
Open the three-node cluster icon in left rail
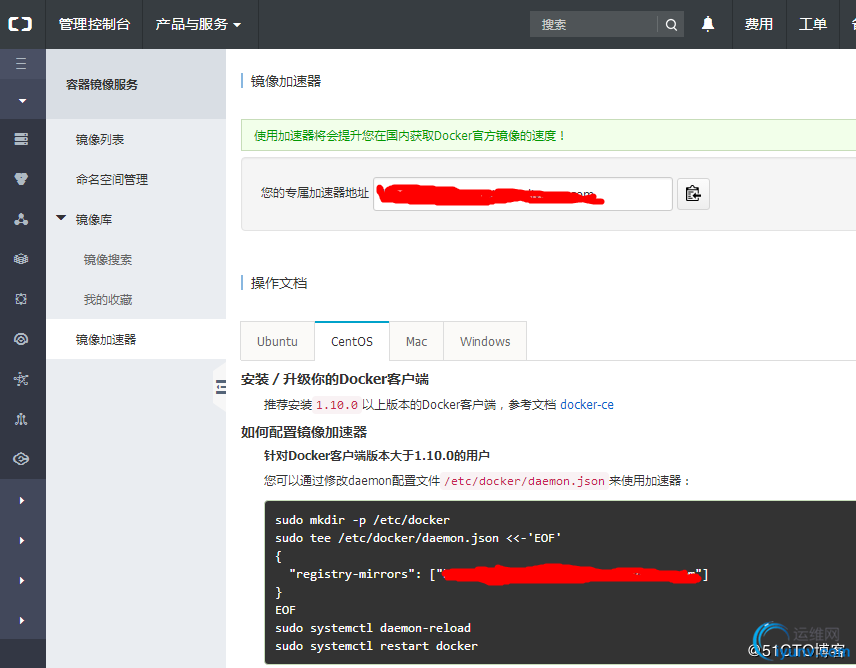(x=21, y=219)
